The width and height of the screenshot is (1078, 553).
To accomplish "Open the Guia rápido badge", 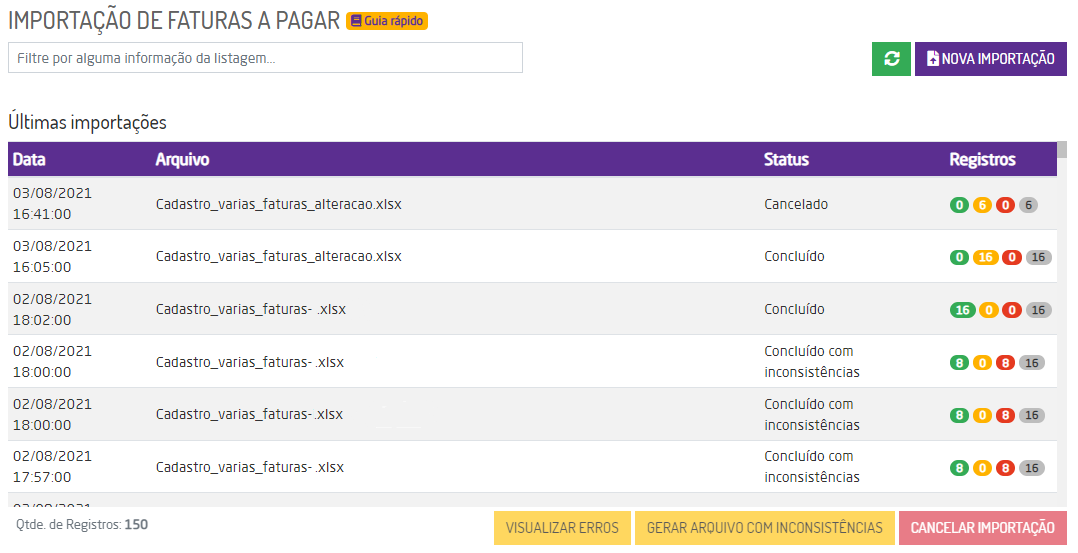I will coord(387,21).
